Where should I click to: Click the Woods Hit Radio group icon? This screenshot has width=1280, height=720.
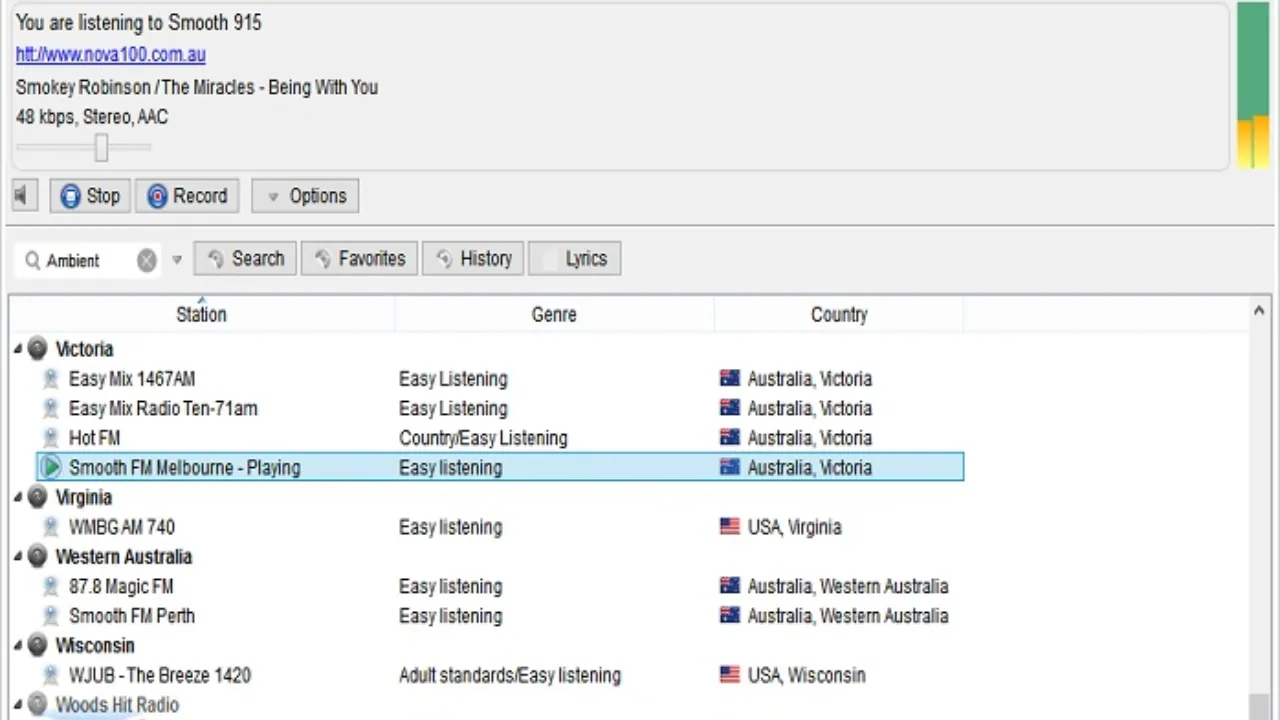coord(38,705)
